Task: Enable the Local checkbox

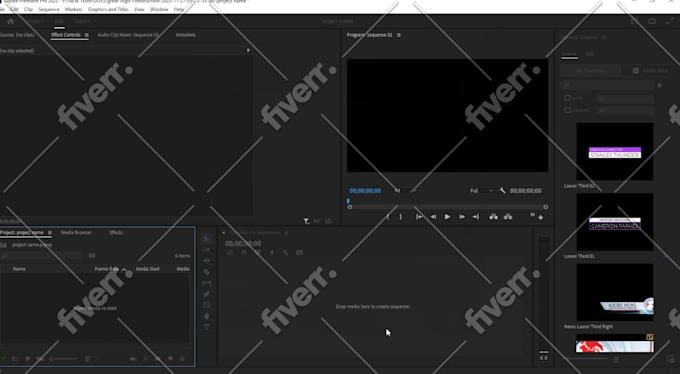Action: coord(567,98)
